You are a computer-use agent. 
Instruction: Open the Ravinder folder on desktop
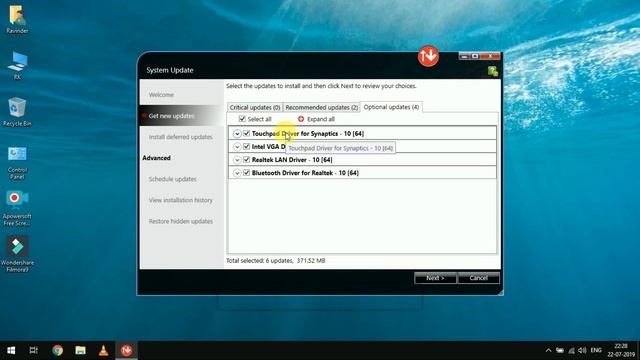17,19
